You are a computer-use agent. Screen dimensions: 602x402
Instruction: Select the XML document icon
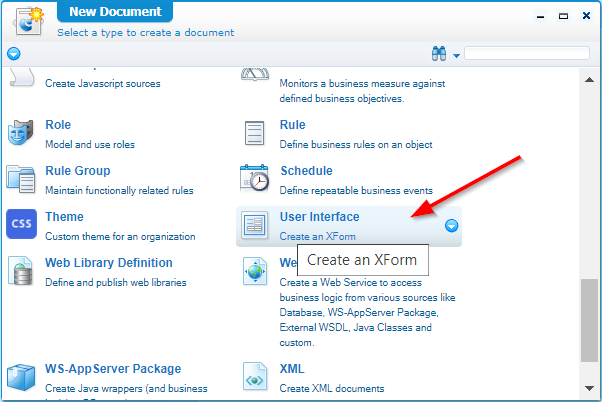(x=256, y=377)
